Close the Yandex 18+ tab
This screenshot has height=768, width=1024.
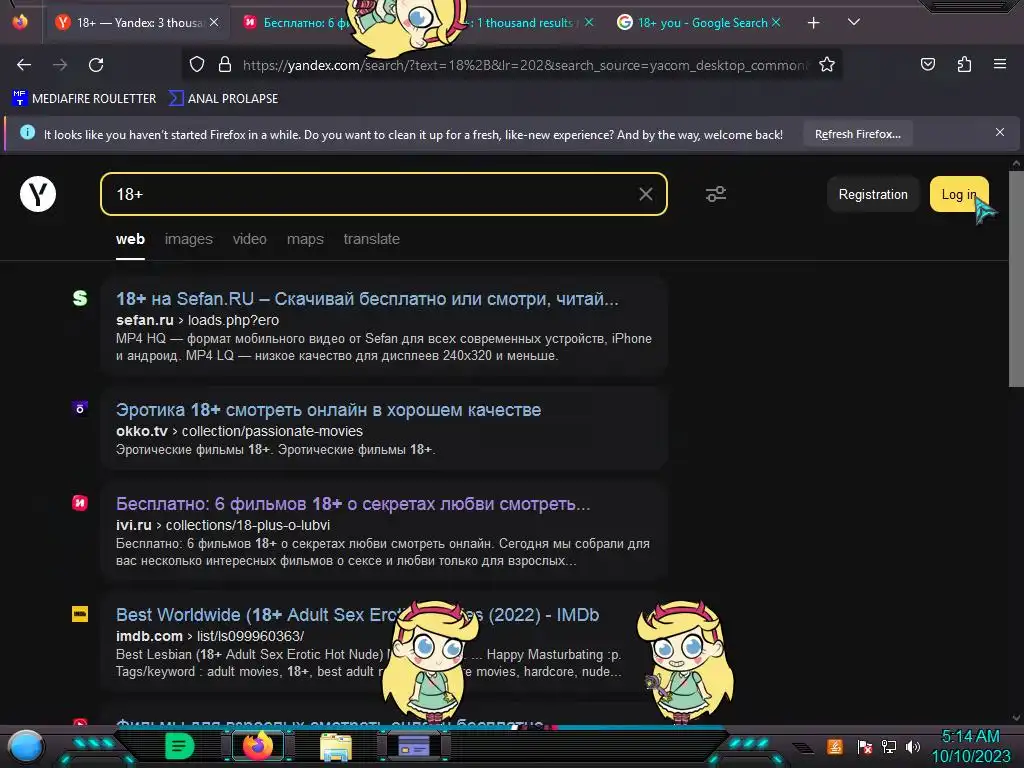tap(214, 22)
